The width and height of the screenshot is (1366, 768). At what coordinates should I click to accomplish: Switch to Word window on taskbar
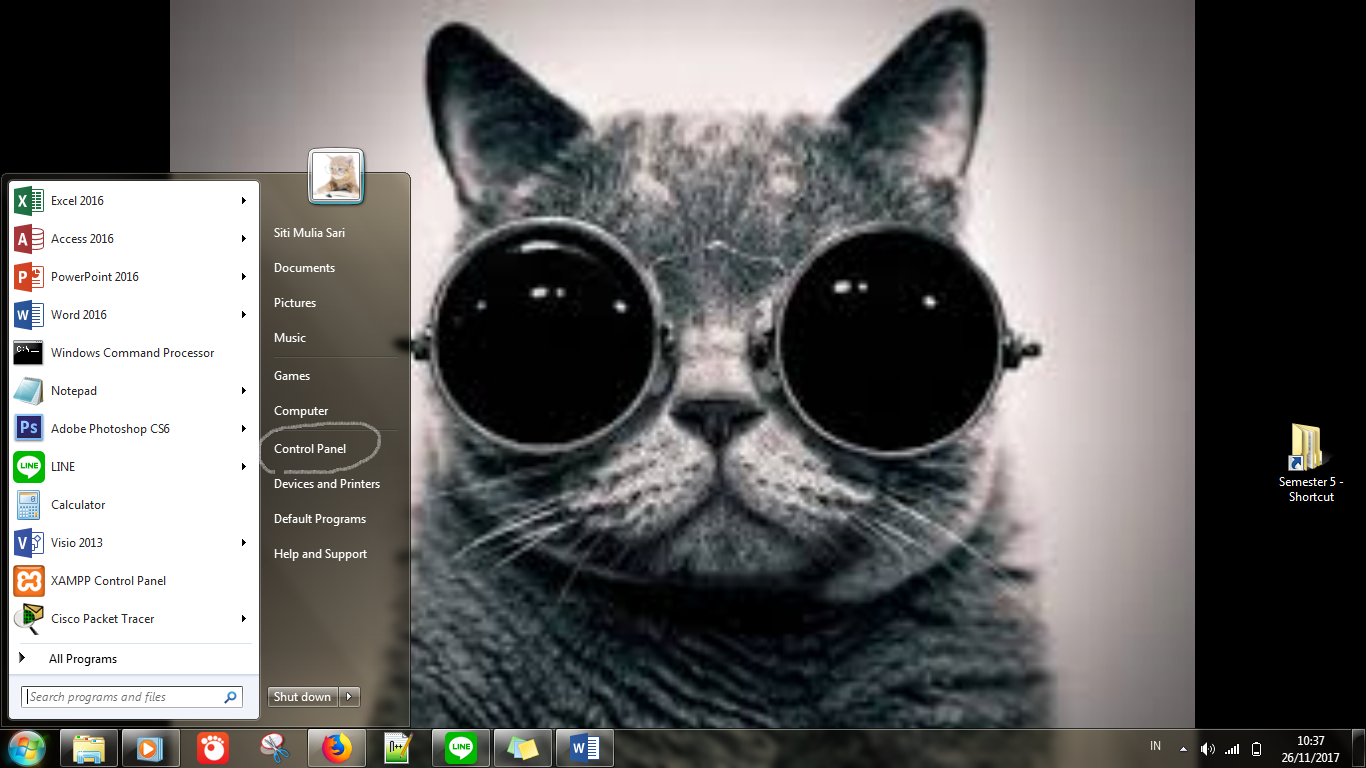coord(585,748)
